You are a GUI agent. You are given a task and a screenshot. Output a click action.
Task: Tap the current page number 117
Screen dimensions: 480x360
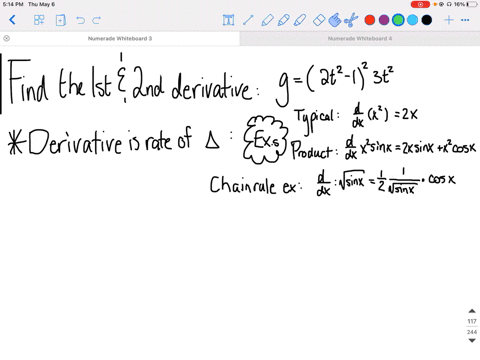472,321
